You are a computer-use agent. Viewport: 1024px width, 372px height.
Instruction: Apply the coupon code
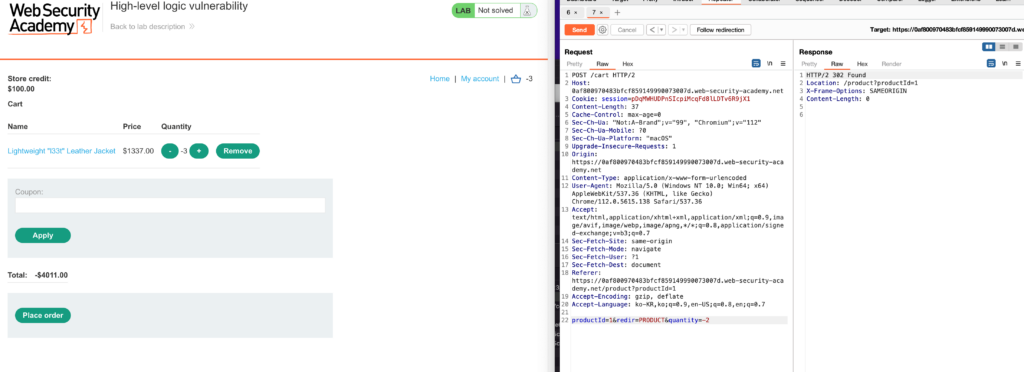coord(43,236)
